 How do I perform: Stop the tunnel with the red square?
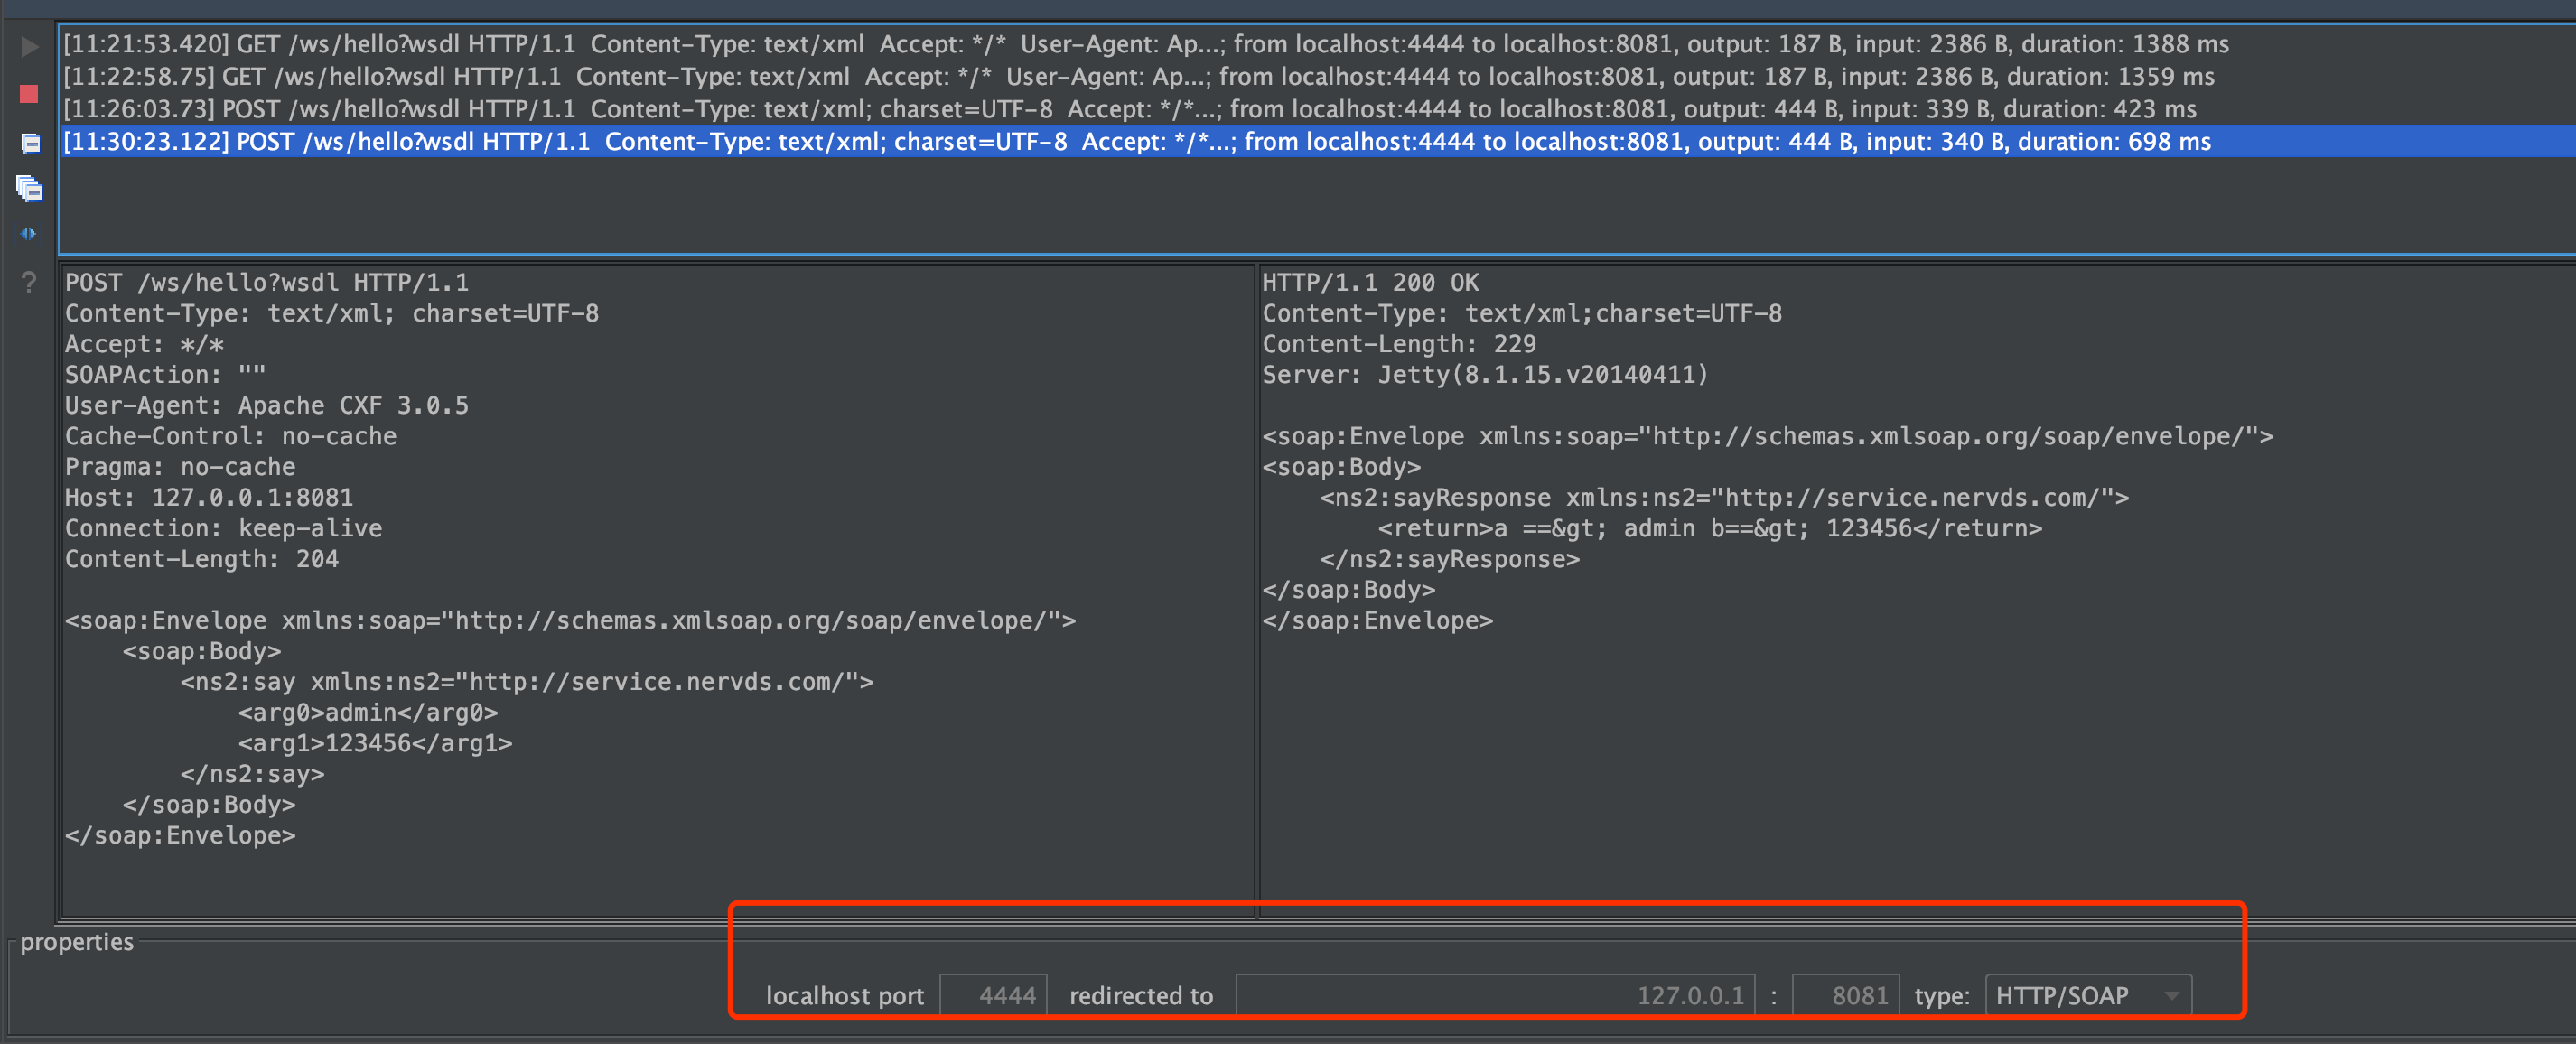coord(29,94)
